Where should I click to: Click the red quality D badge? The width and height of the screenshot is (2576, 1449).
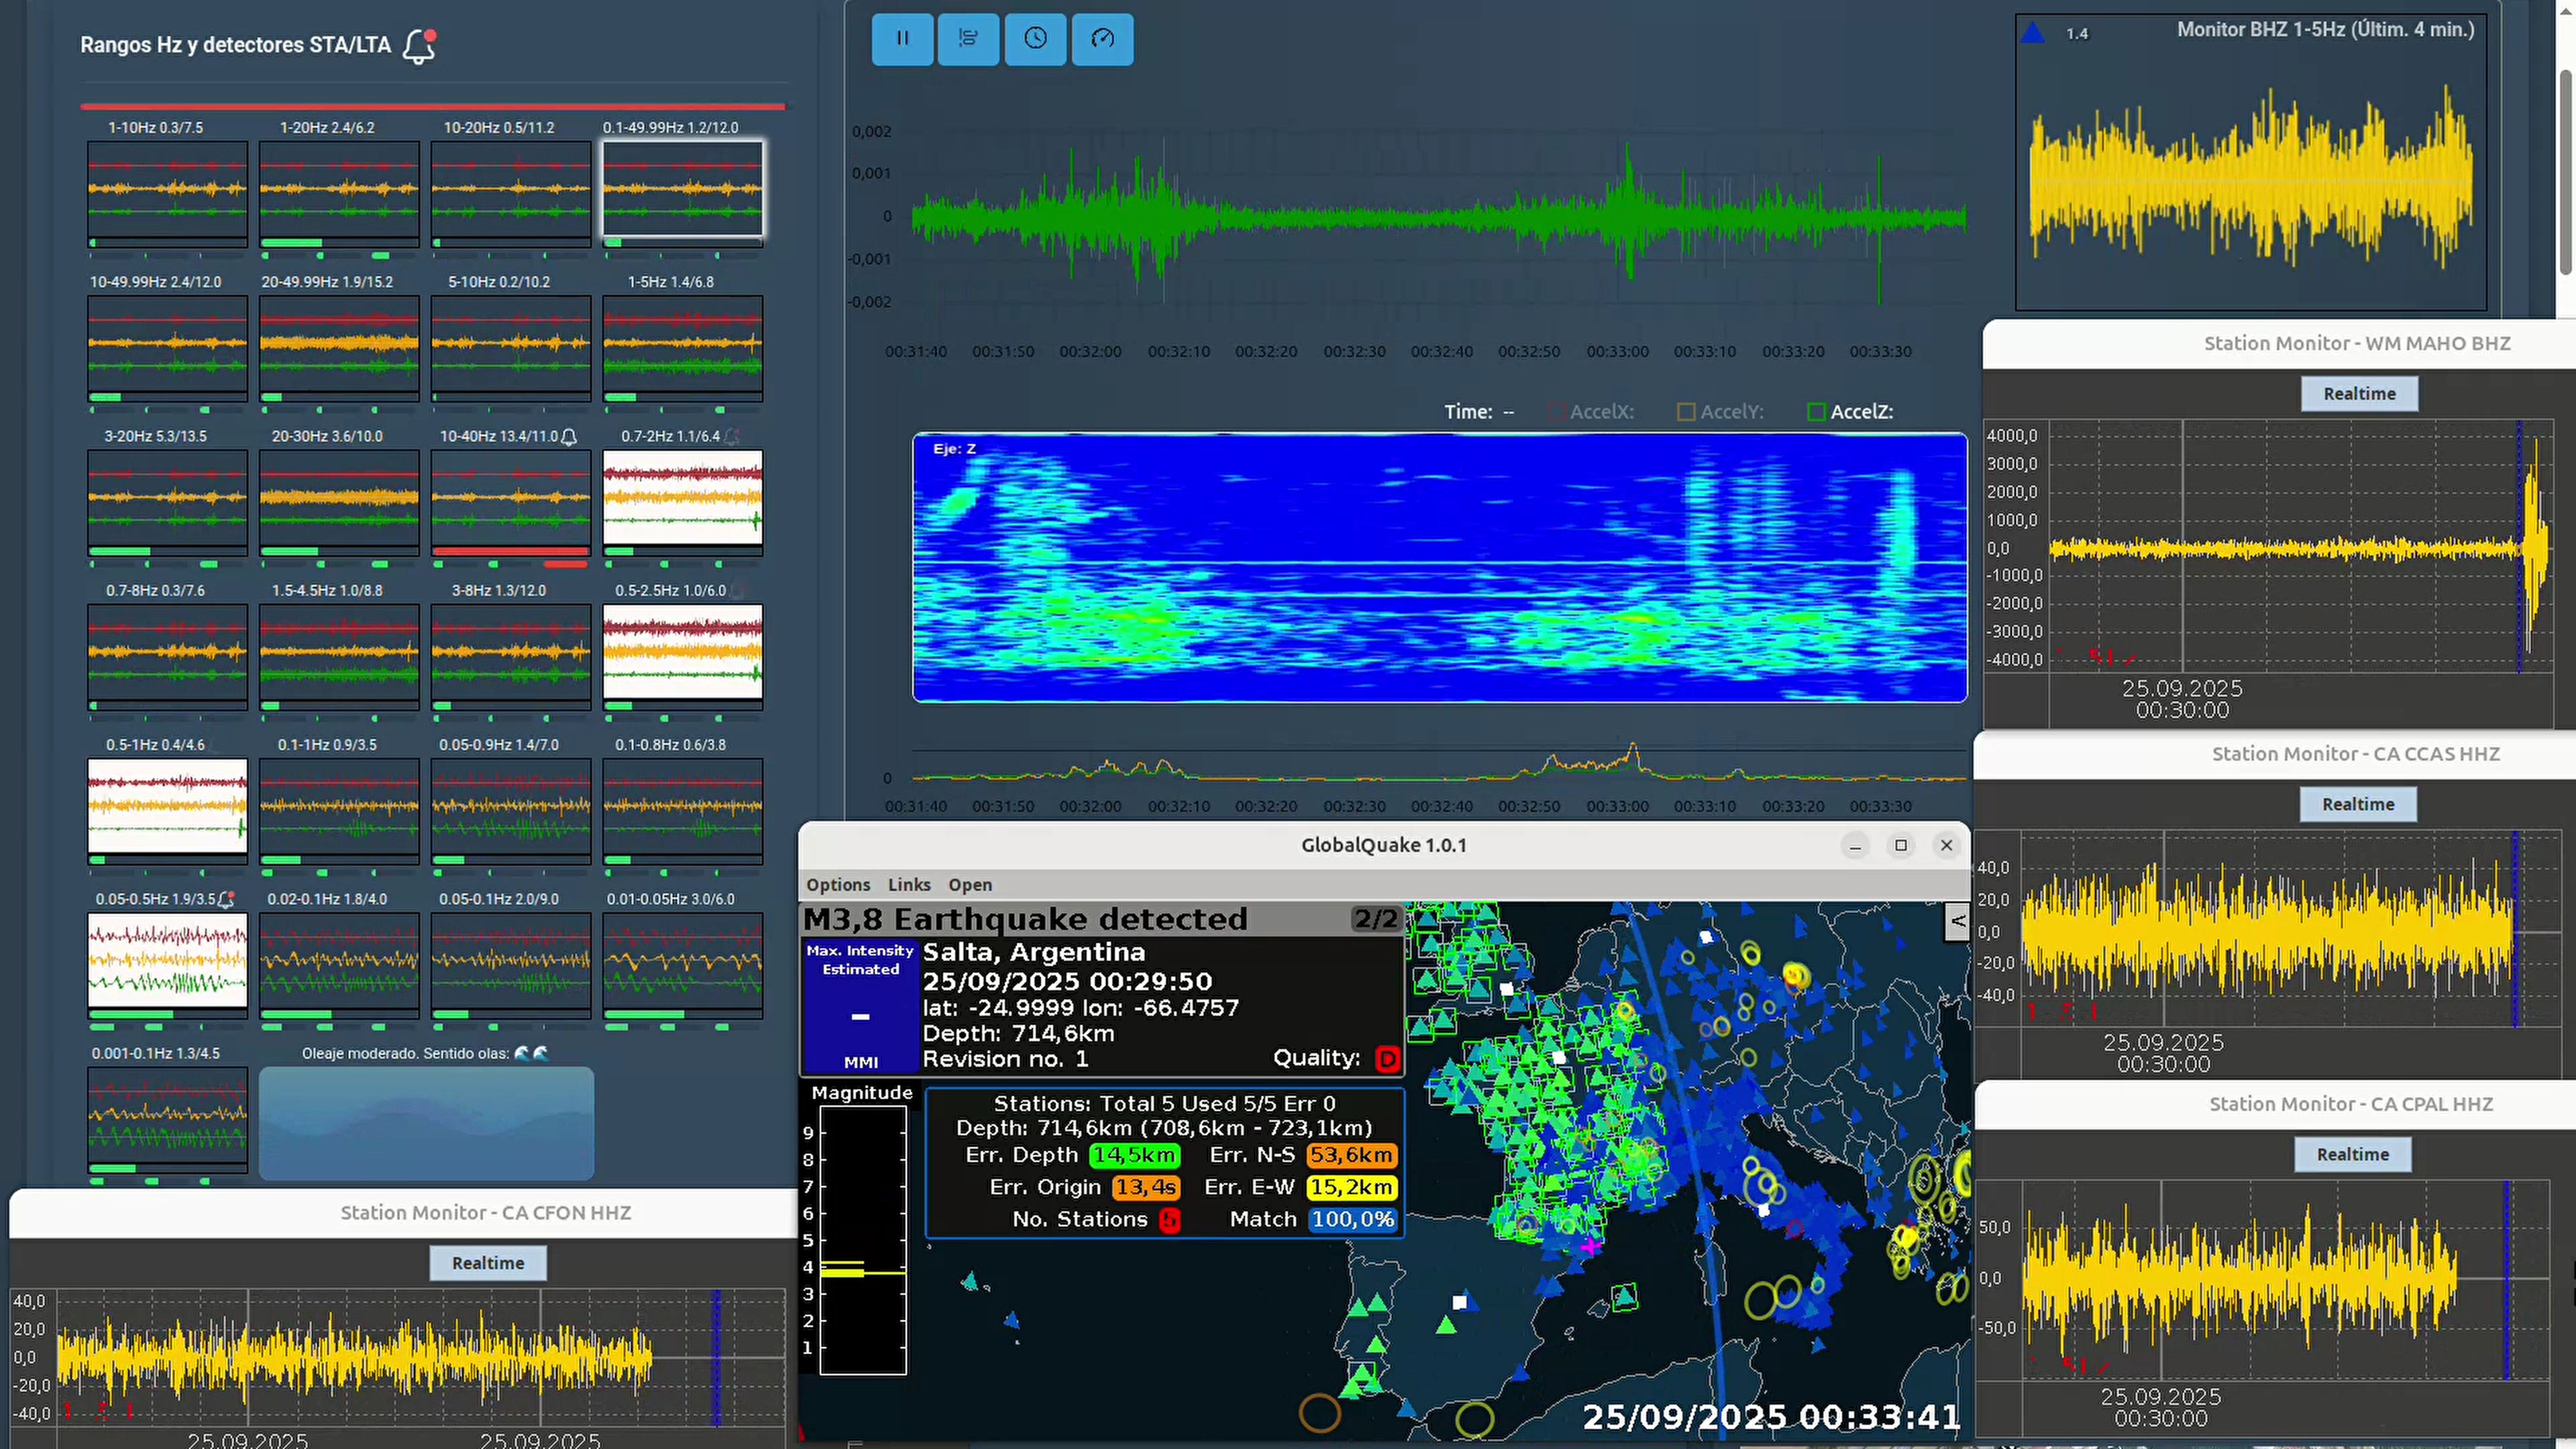click(1387, 1058)
